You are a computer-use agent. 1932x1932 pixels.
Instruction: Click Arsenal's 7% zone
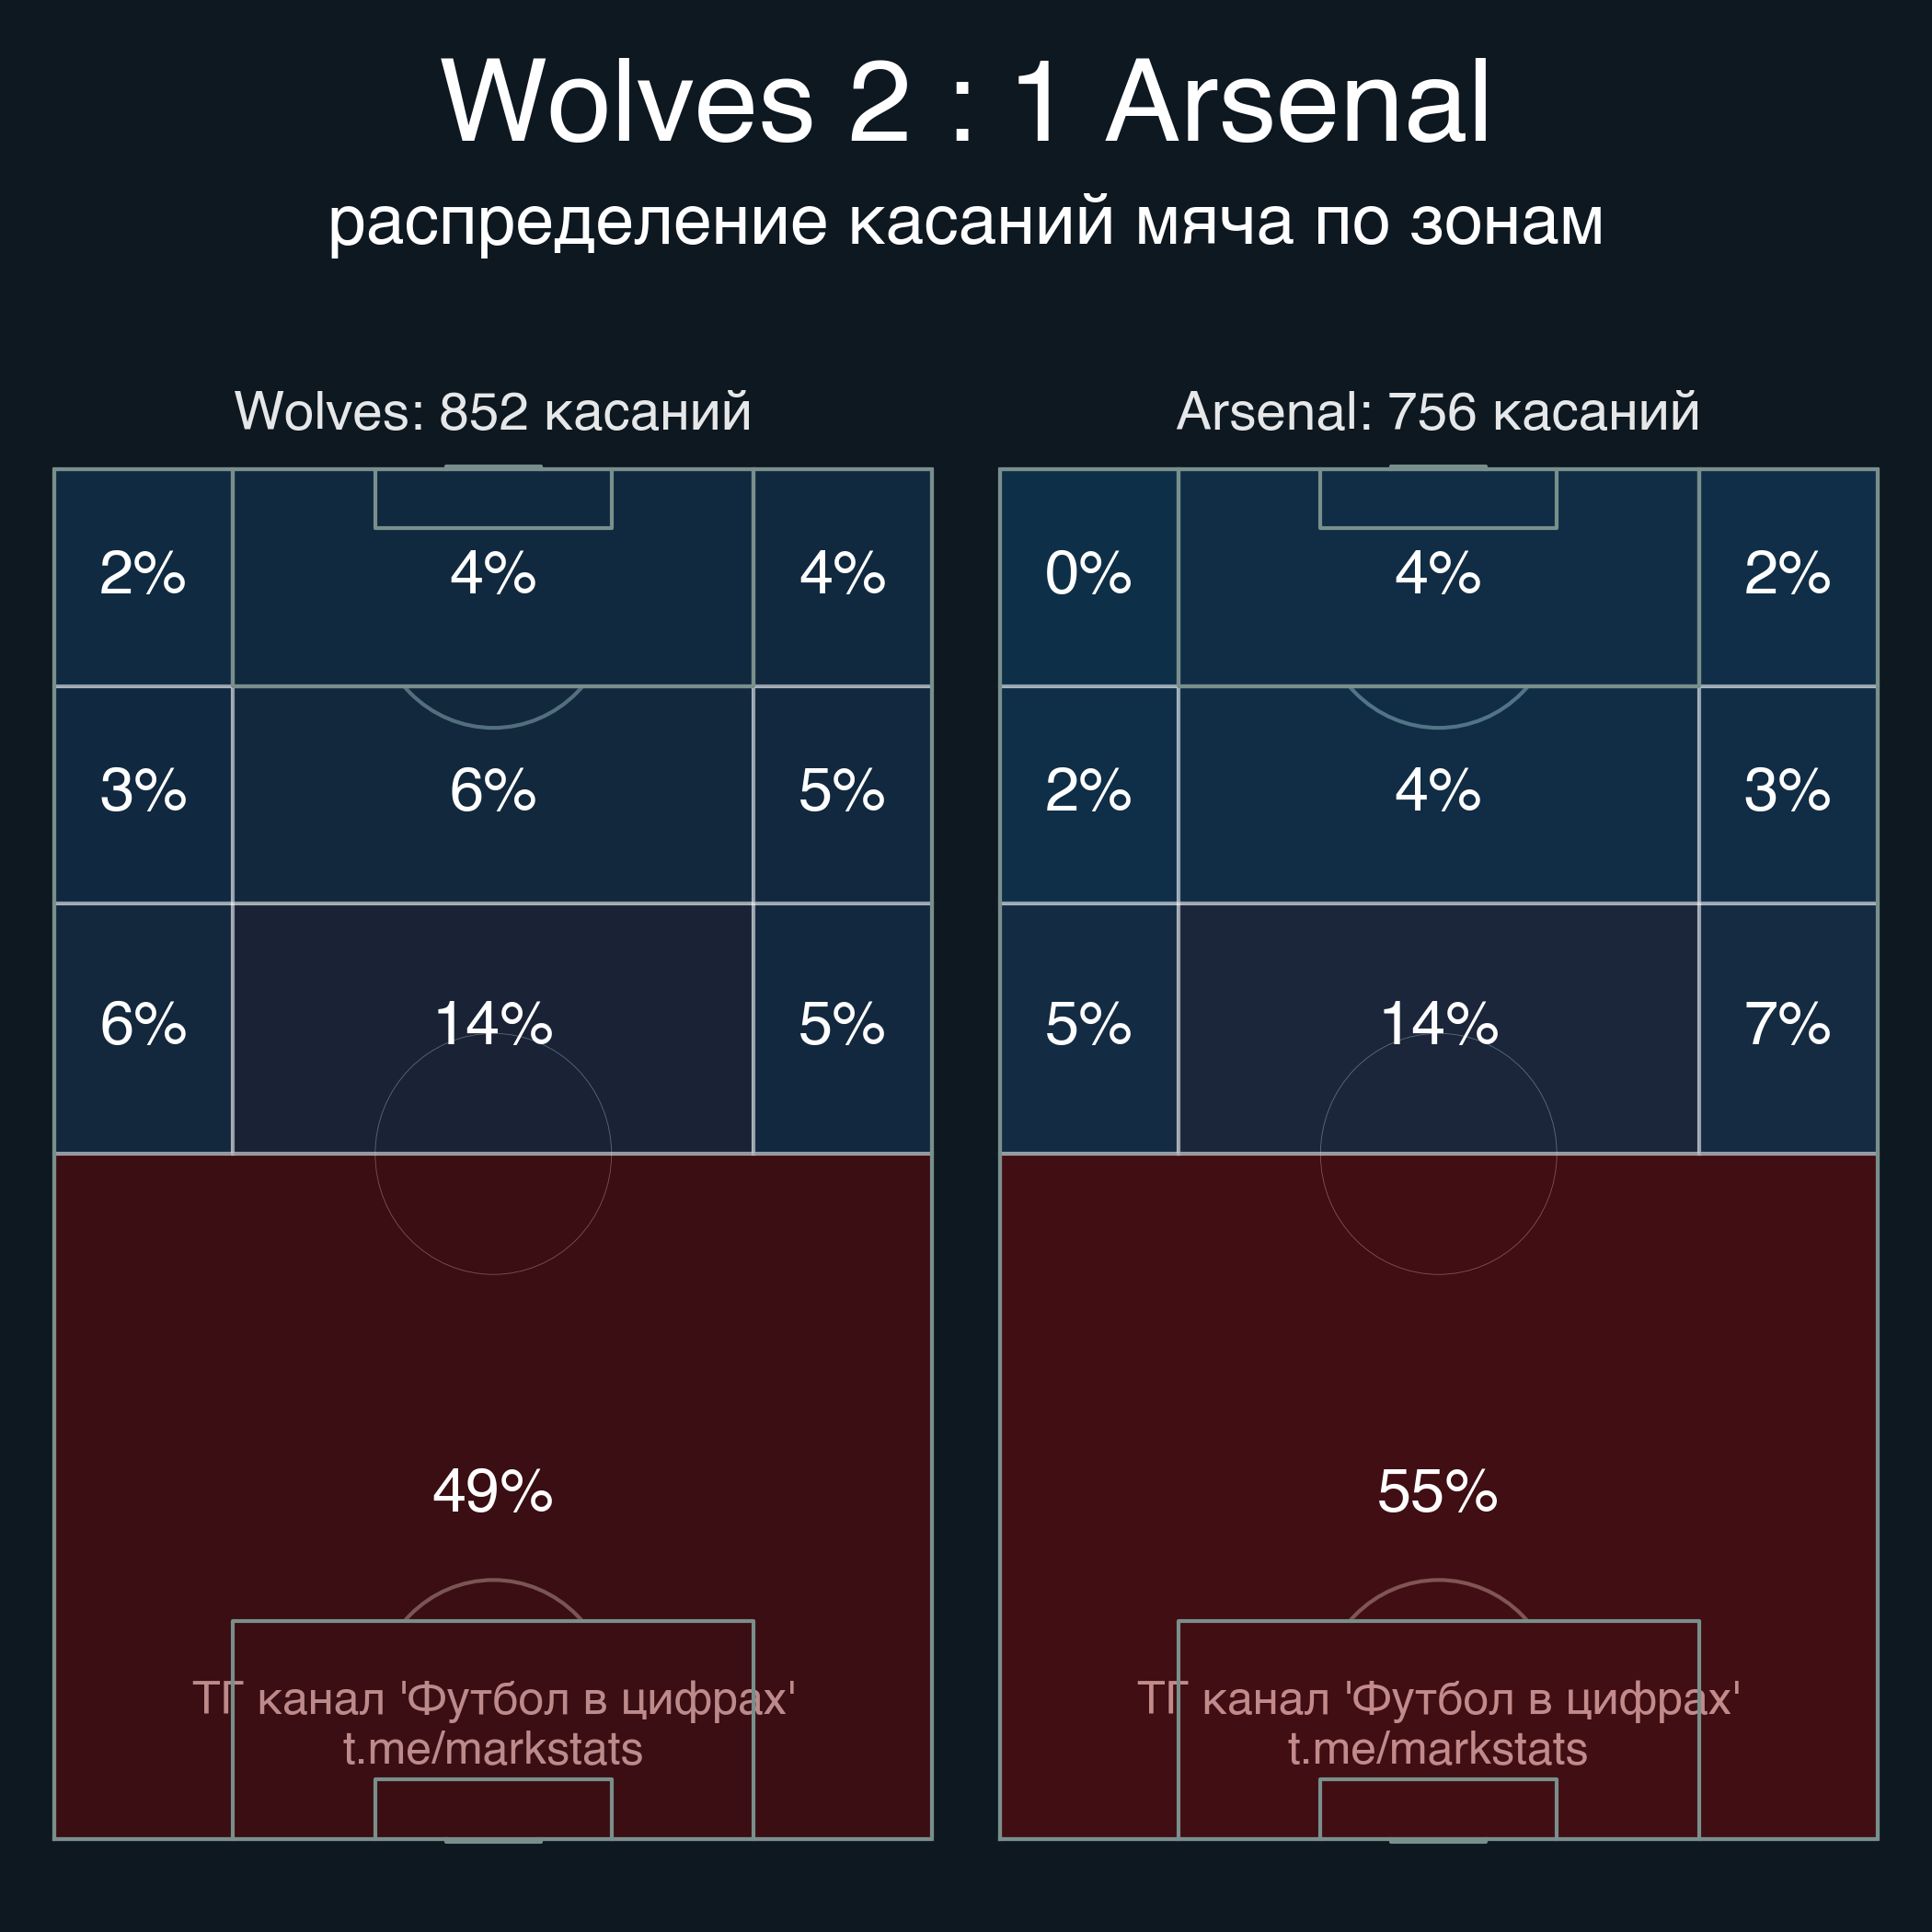(x=1788, y=1025)
